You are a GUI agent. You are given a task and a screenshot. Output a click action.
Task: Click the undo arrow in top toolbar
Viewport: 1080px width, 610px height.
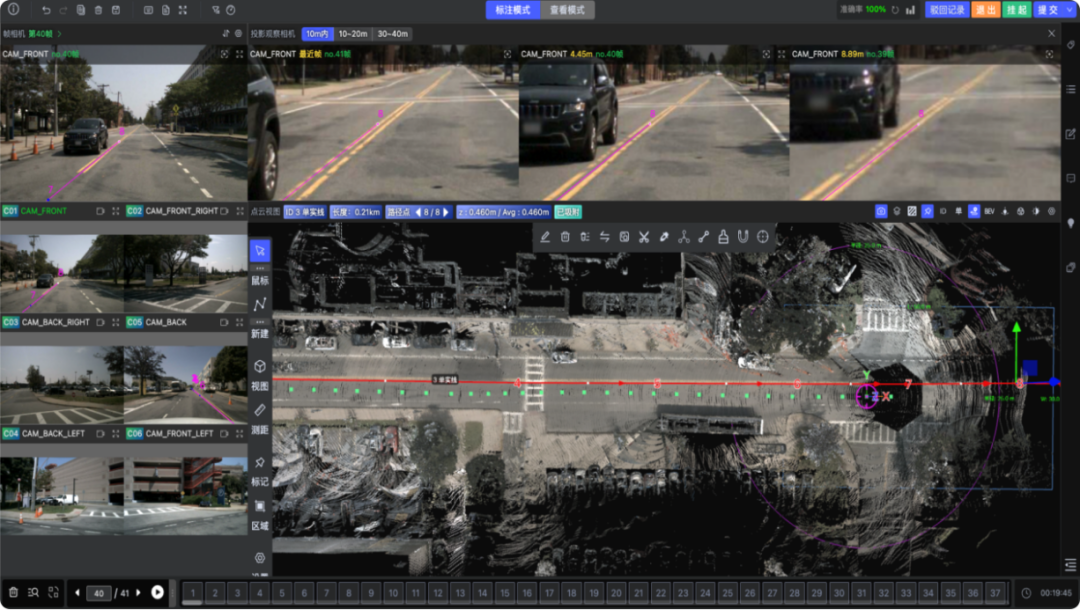(46, 10)
